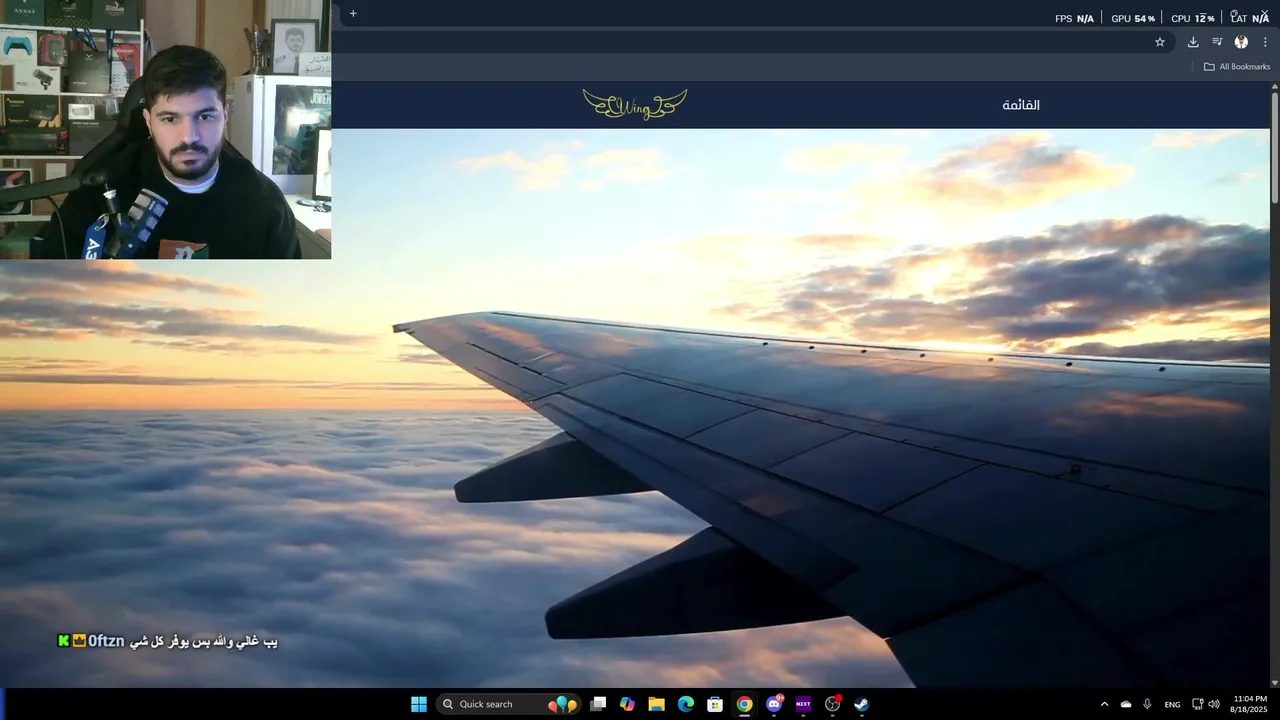This screenshot has height=720, width=1280.
Task: Open Discord from the taskbar
Action: [x=774, y=704]
